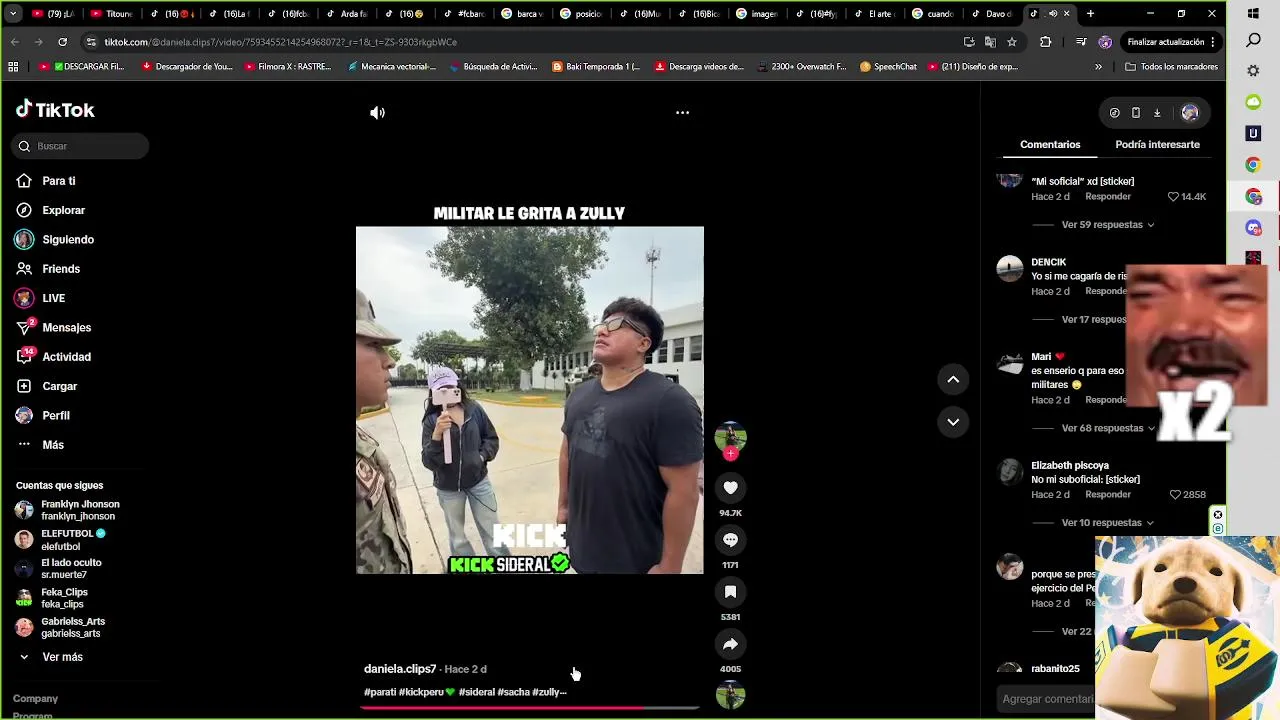Open the SpeechChat bookmark
1280x720 pixels.
(888, 67)
